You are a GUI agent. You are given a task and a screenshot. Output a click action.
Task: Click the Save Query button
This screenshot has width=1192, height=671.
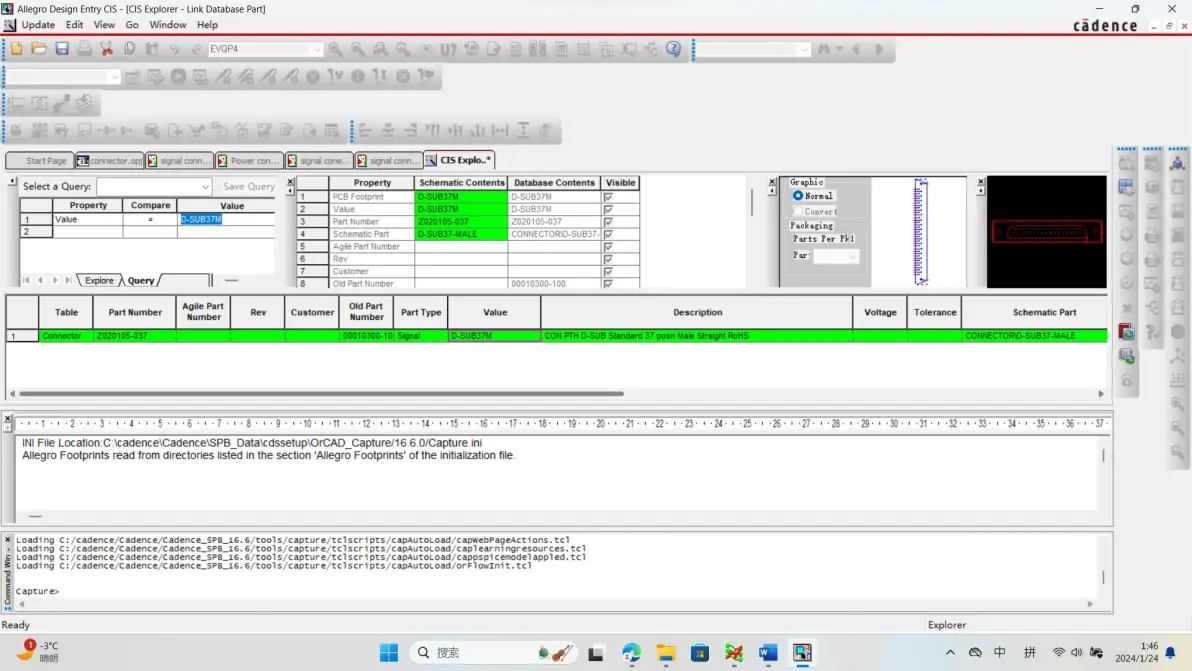click(x=249, y=186)
